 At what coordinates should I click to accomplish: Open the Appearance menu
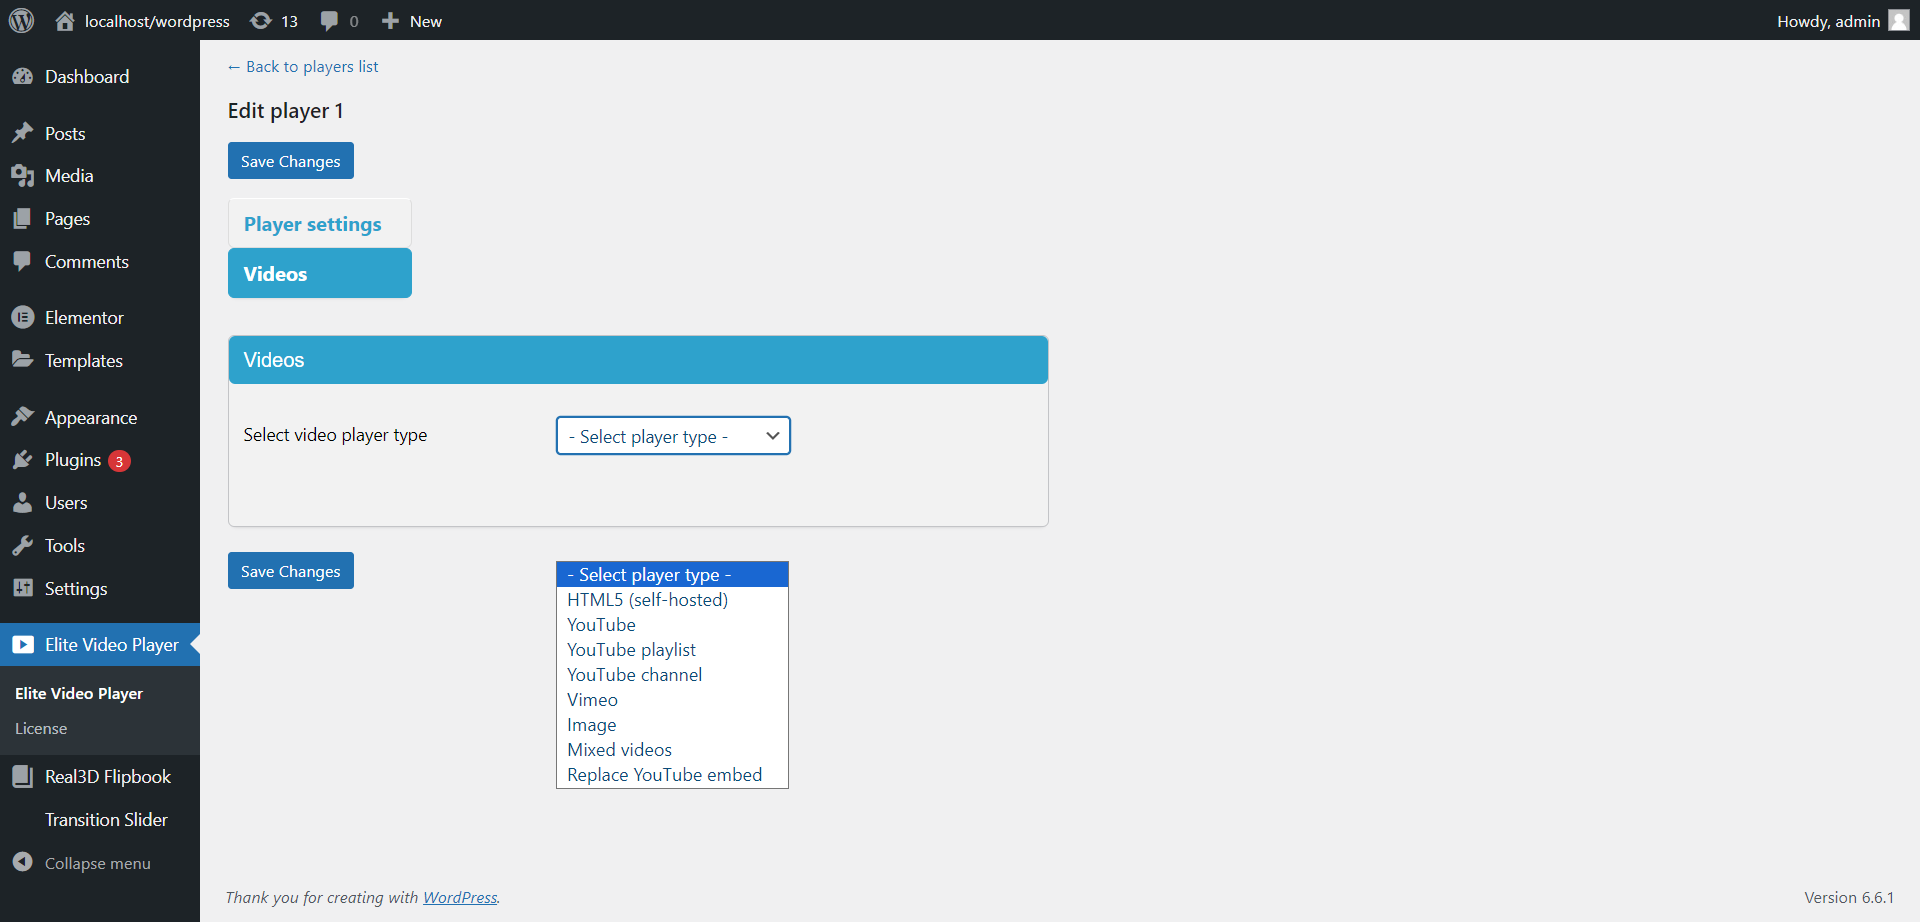tap(91, 418)
